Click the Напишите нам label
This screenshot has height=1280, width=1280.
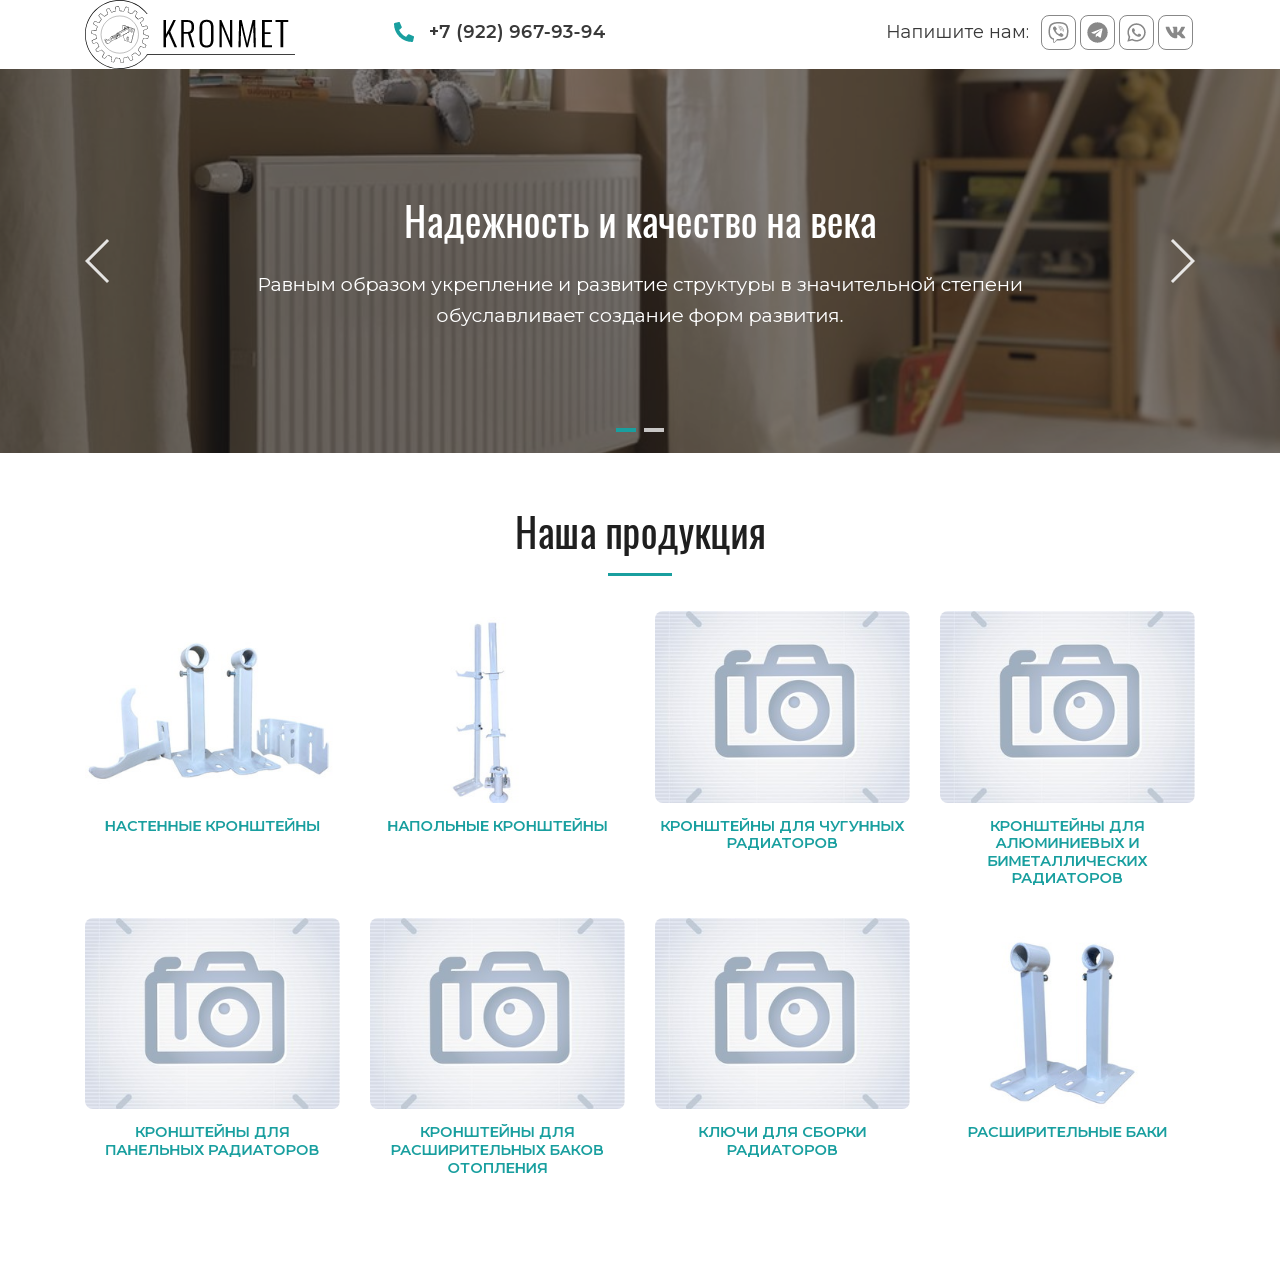coord(957,32)
